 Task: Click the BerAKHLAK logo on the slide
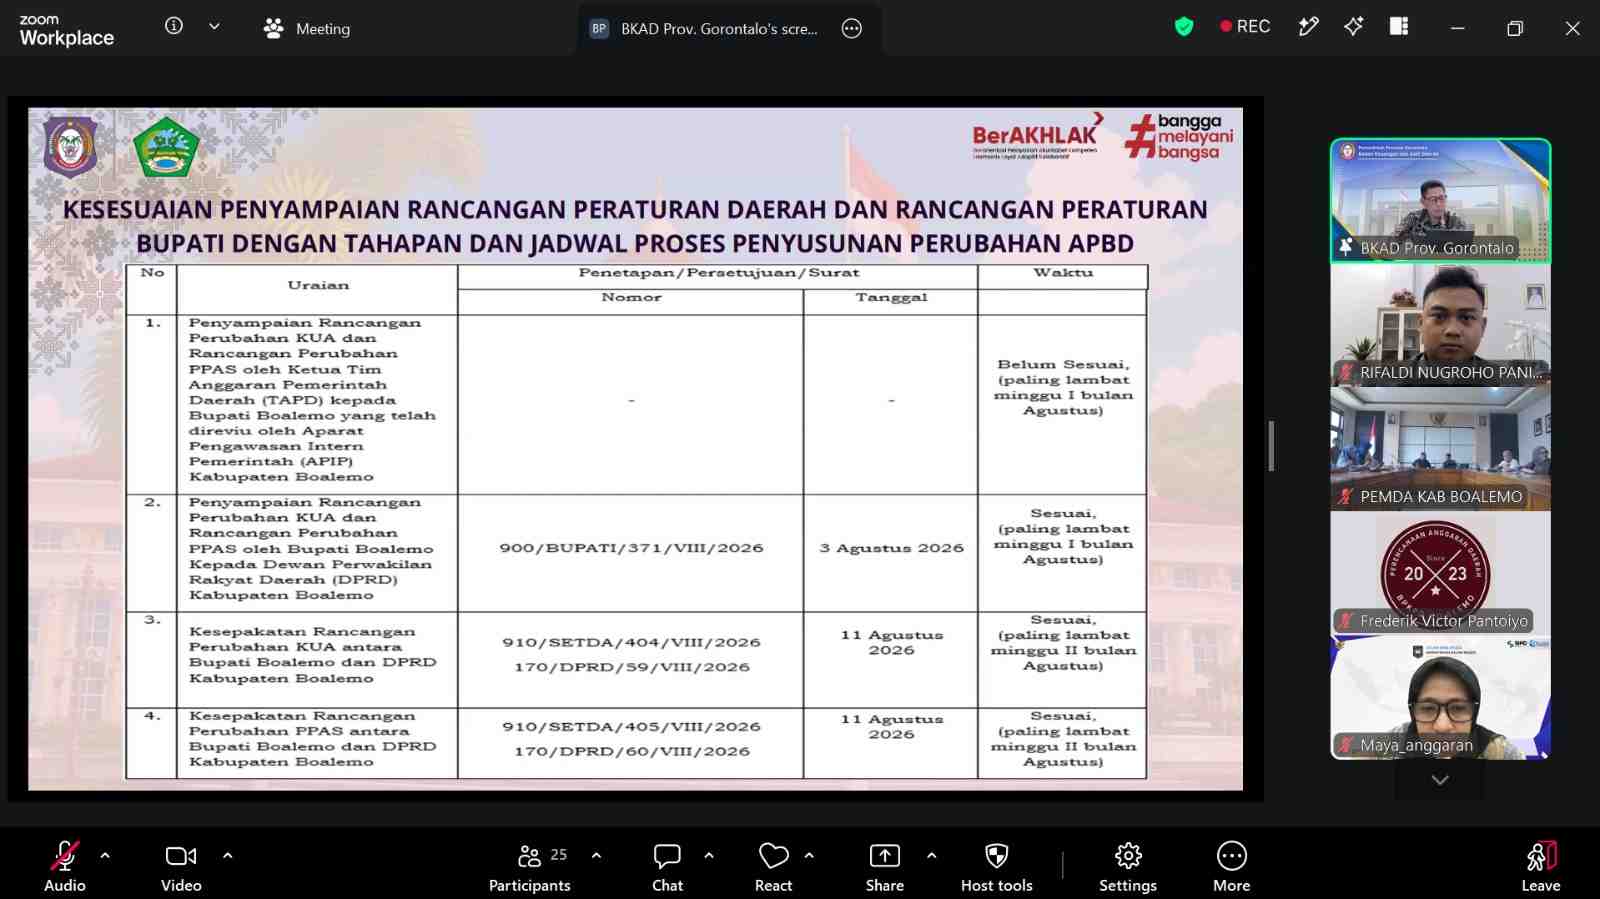[x=1037, y=135]
